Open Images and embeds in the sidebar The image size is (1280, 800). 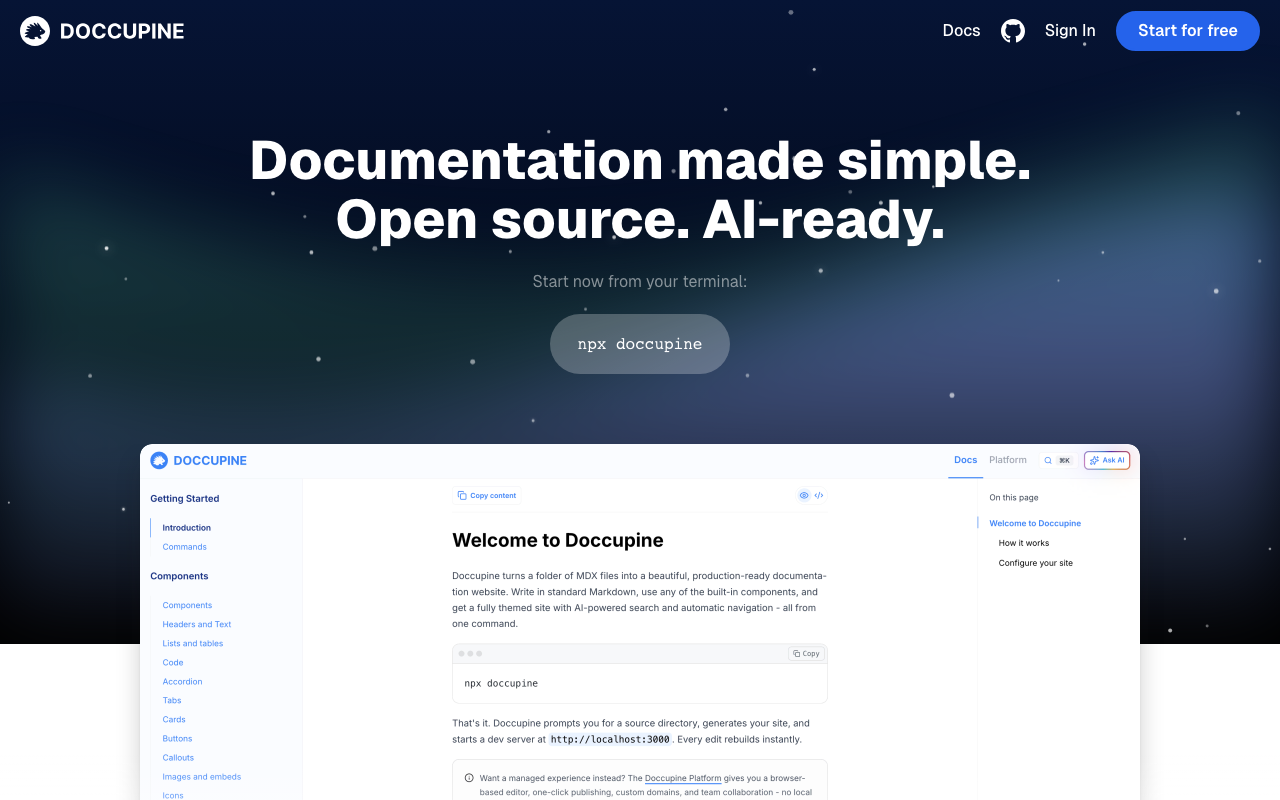tap(202, 776)
